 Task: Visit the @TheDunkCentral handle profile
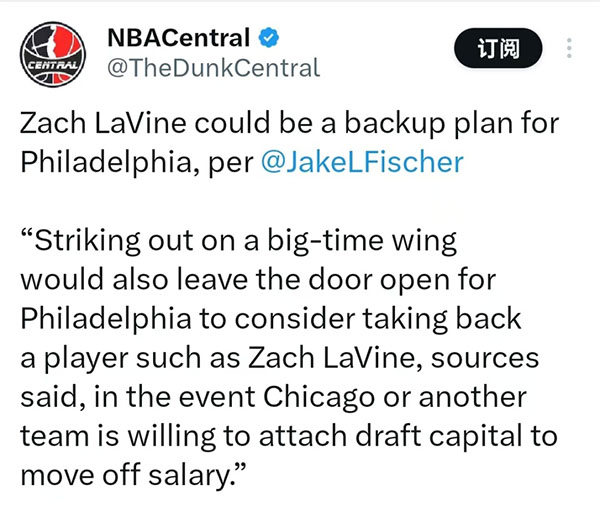214,68
